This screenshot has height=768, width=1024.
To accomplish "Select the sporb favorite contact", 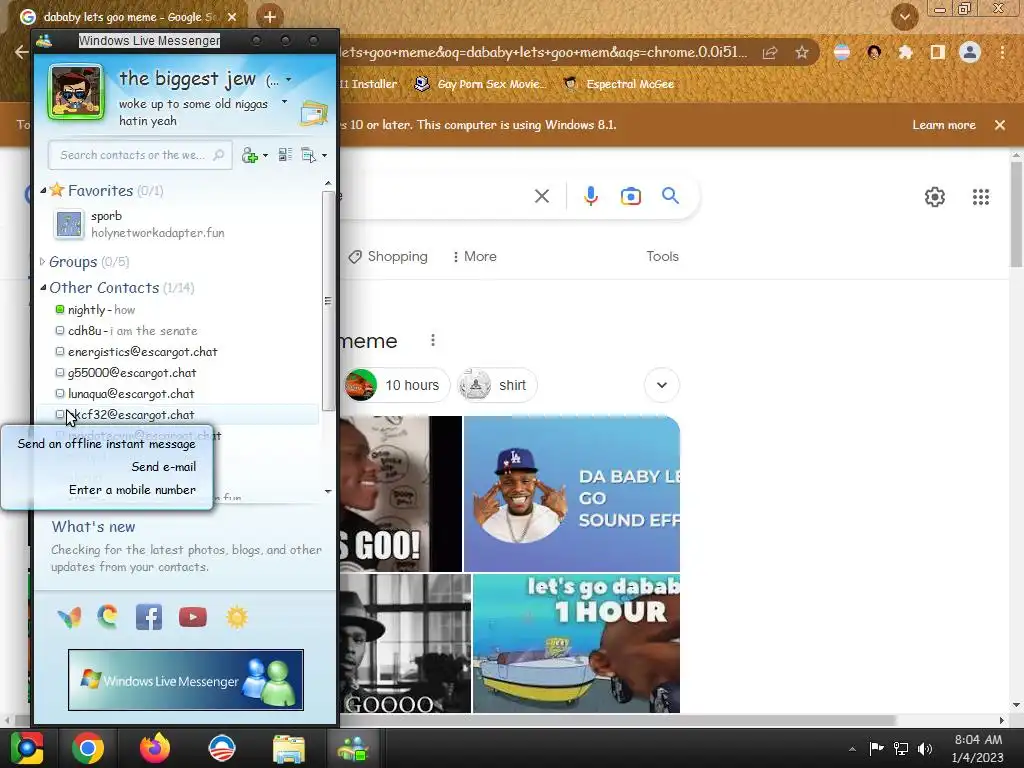I will 178,224.
